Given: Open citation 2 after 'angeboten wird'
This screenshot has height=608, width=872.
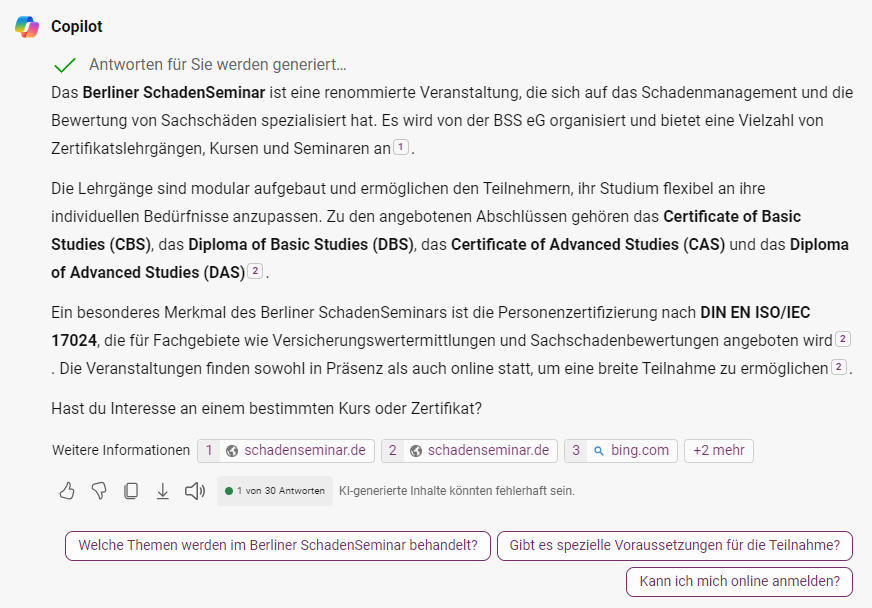Looking at the screenshot, I should [843, 339].
